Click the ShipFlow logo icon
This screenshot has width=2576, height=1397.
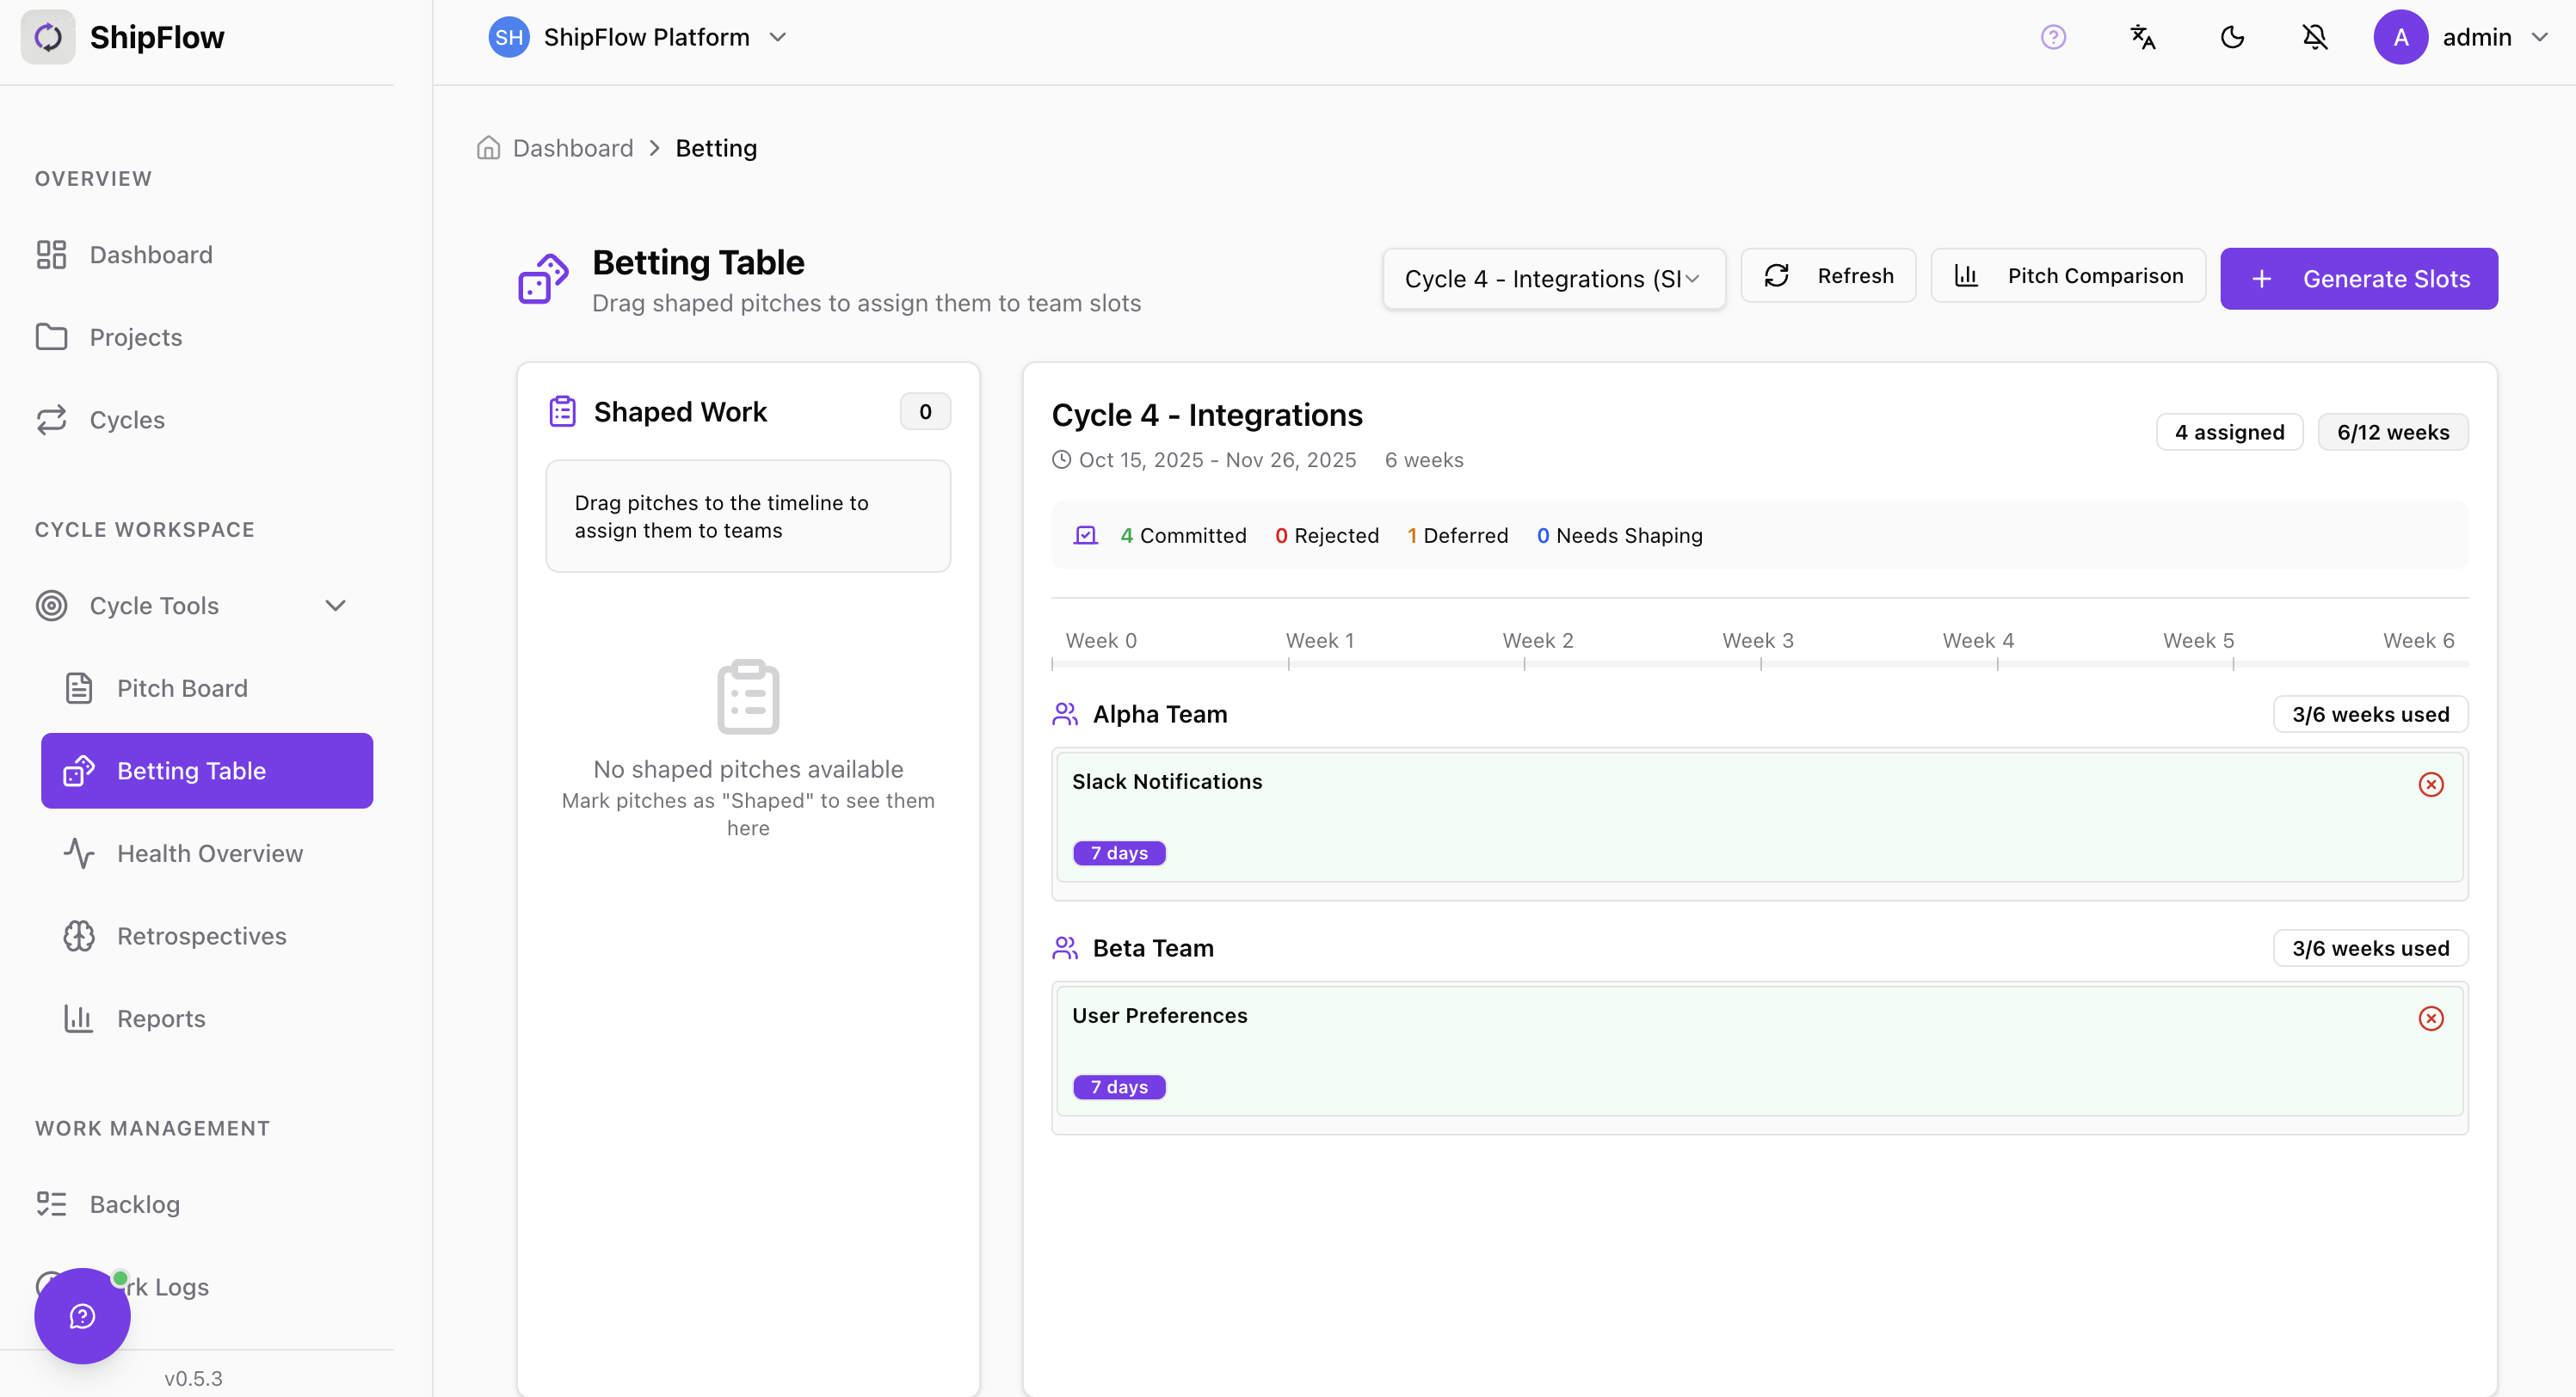48,37
